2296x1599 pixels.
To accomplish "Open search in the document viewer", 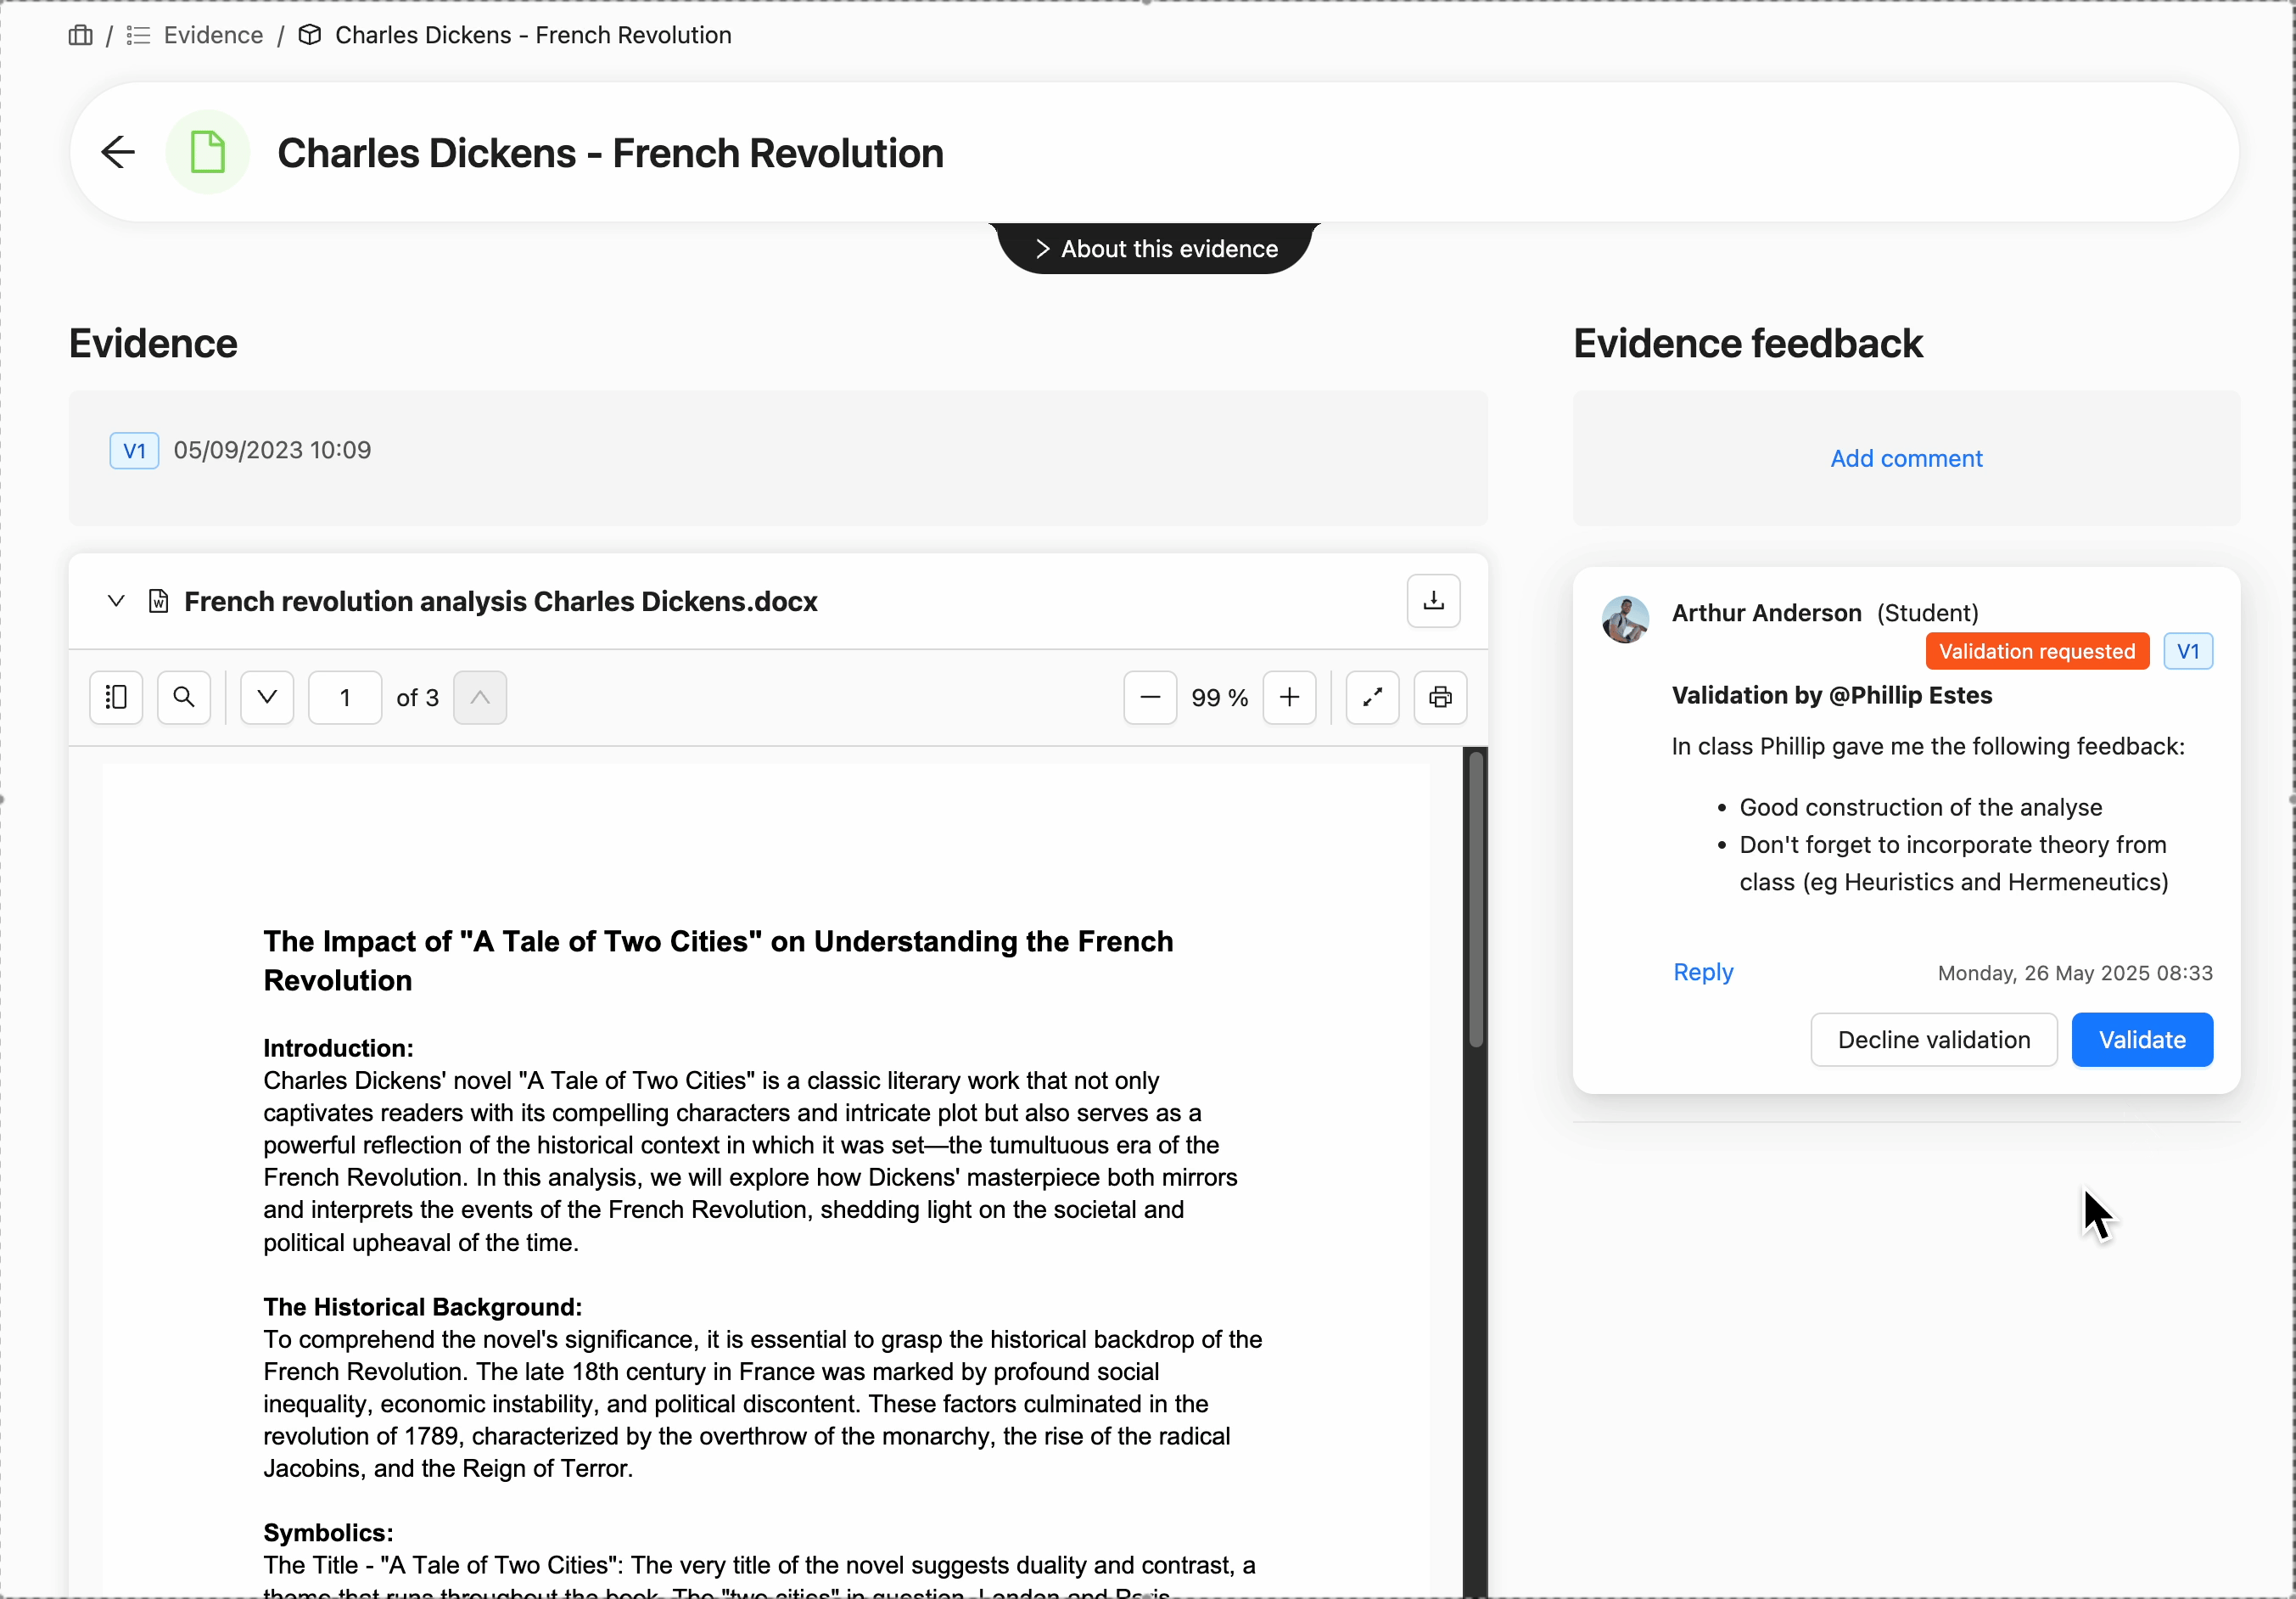I will point(184,697).
